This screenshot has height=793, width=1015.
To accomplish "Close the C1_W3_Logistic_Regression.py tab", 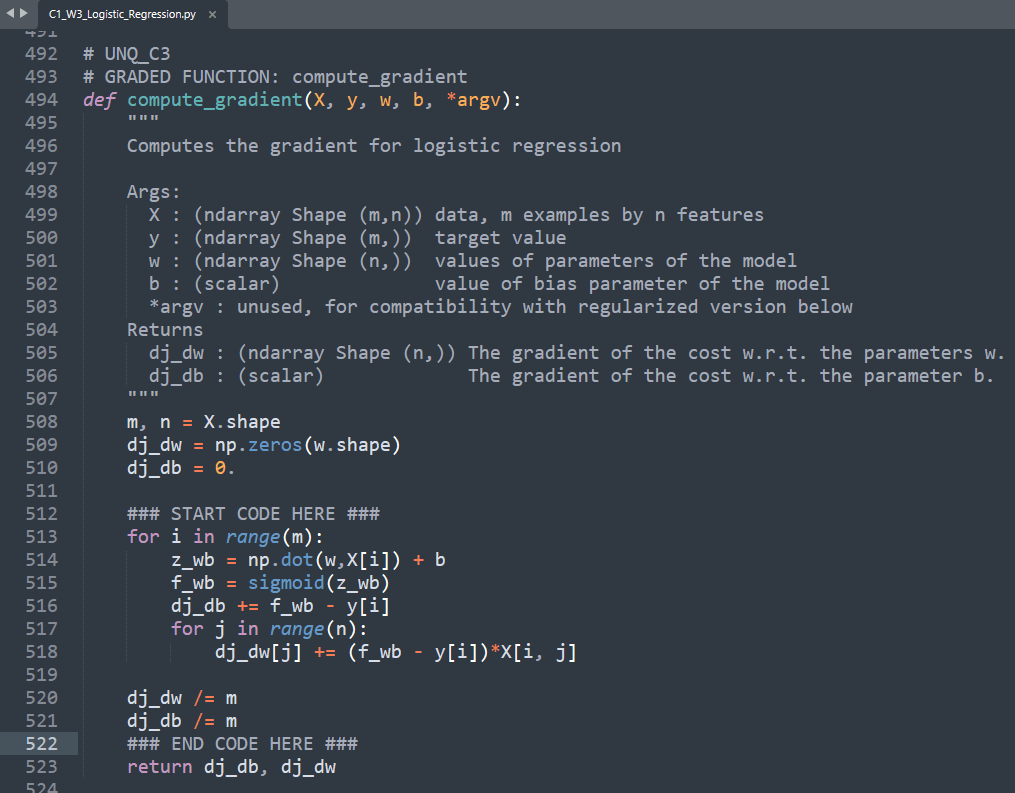I will 211,15.
